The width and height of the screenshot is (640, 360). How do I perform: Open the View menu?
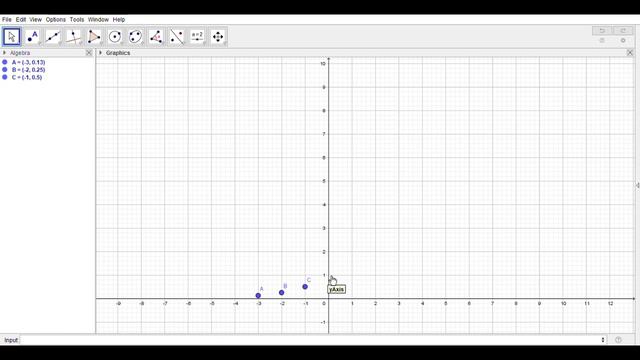[36, 20]
